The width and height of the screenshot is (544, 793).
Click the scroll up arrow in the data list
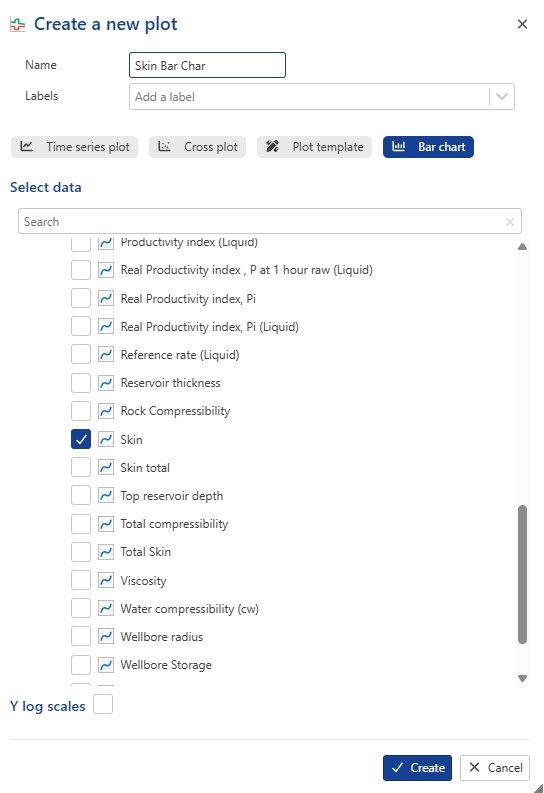(523, 247)
